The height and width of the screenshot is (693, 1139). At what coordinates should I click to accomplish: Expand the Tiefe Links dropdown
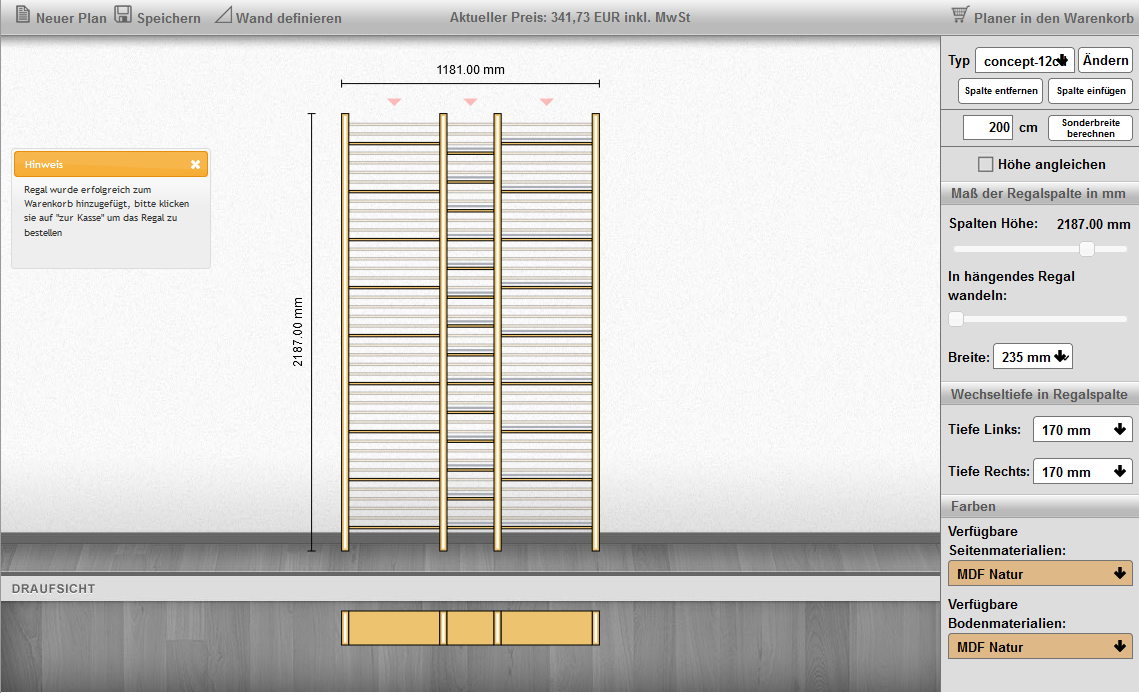coord(1082,430)
